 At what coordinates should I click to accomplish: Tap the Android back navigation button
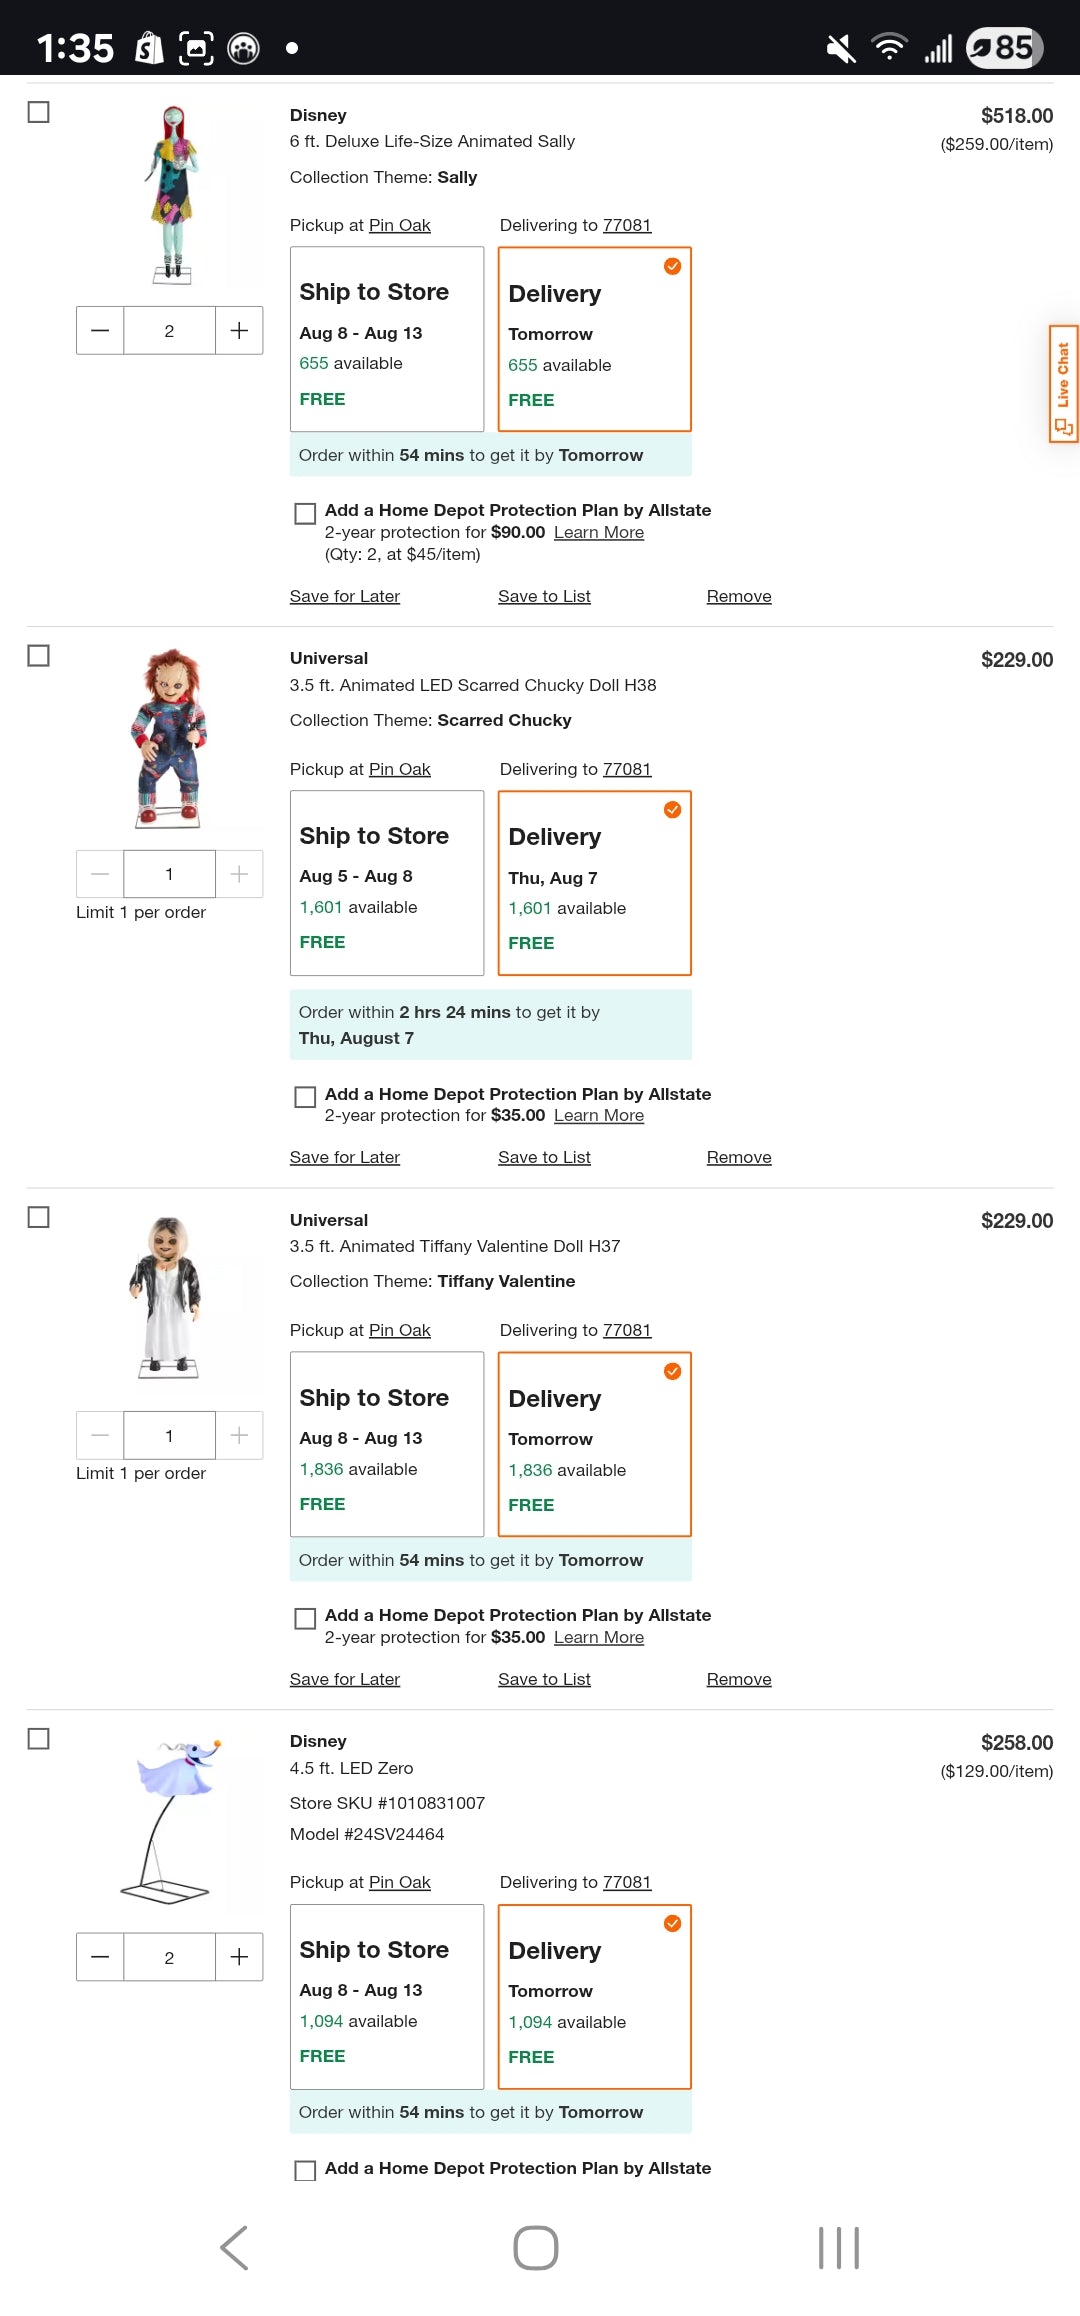coord(234,2248)
